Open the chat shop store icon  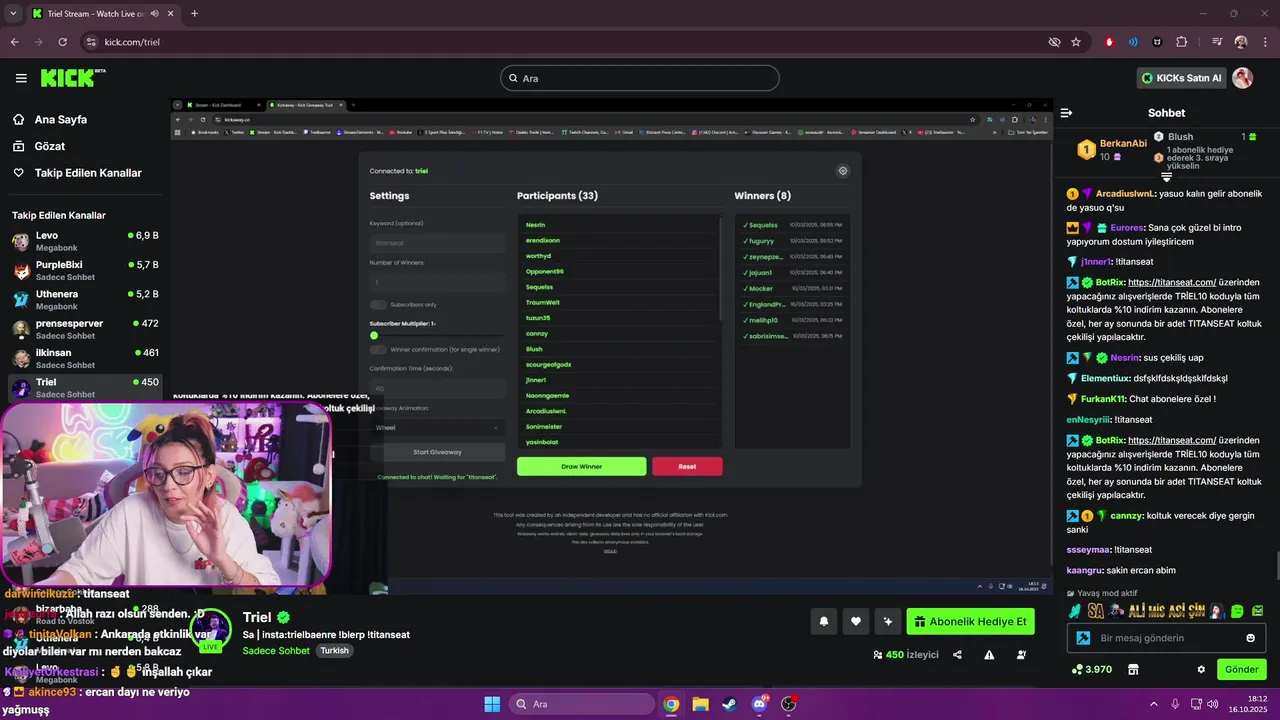pyautogui.click(x=1133, y=669)
